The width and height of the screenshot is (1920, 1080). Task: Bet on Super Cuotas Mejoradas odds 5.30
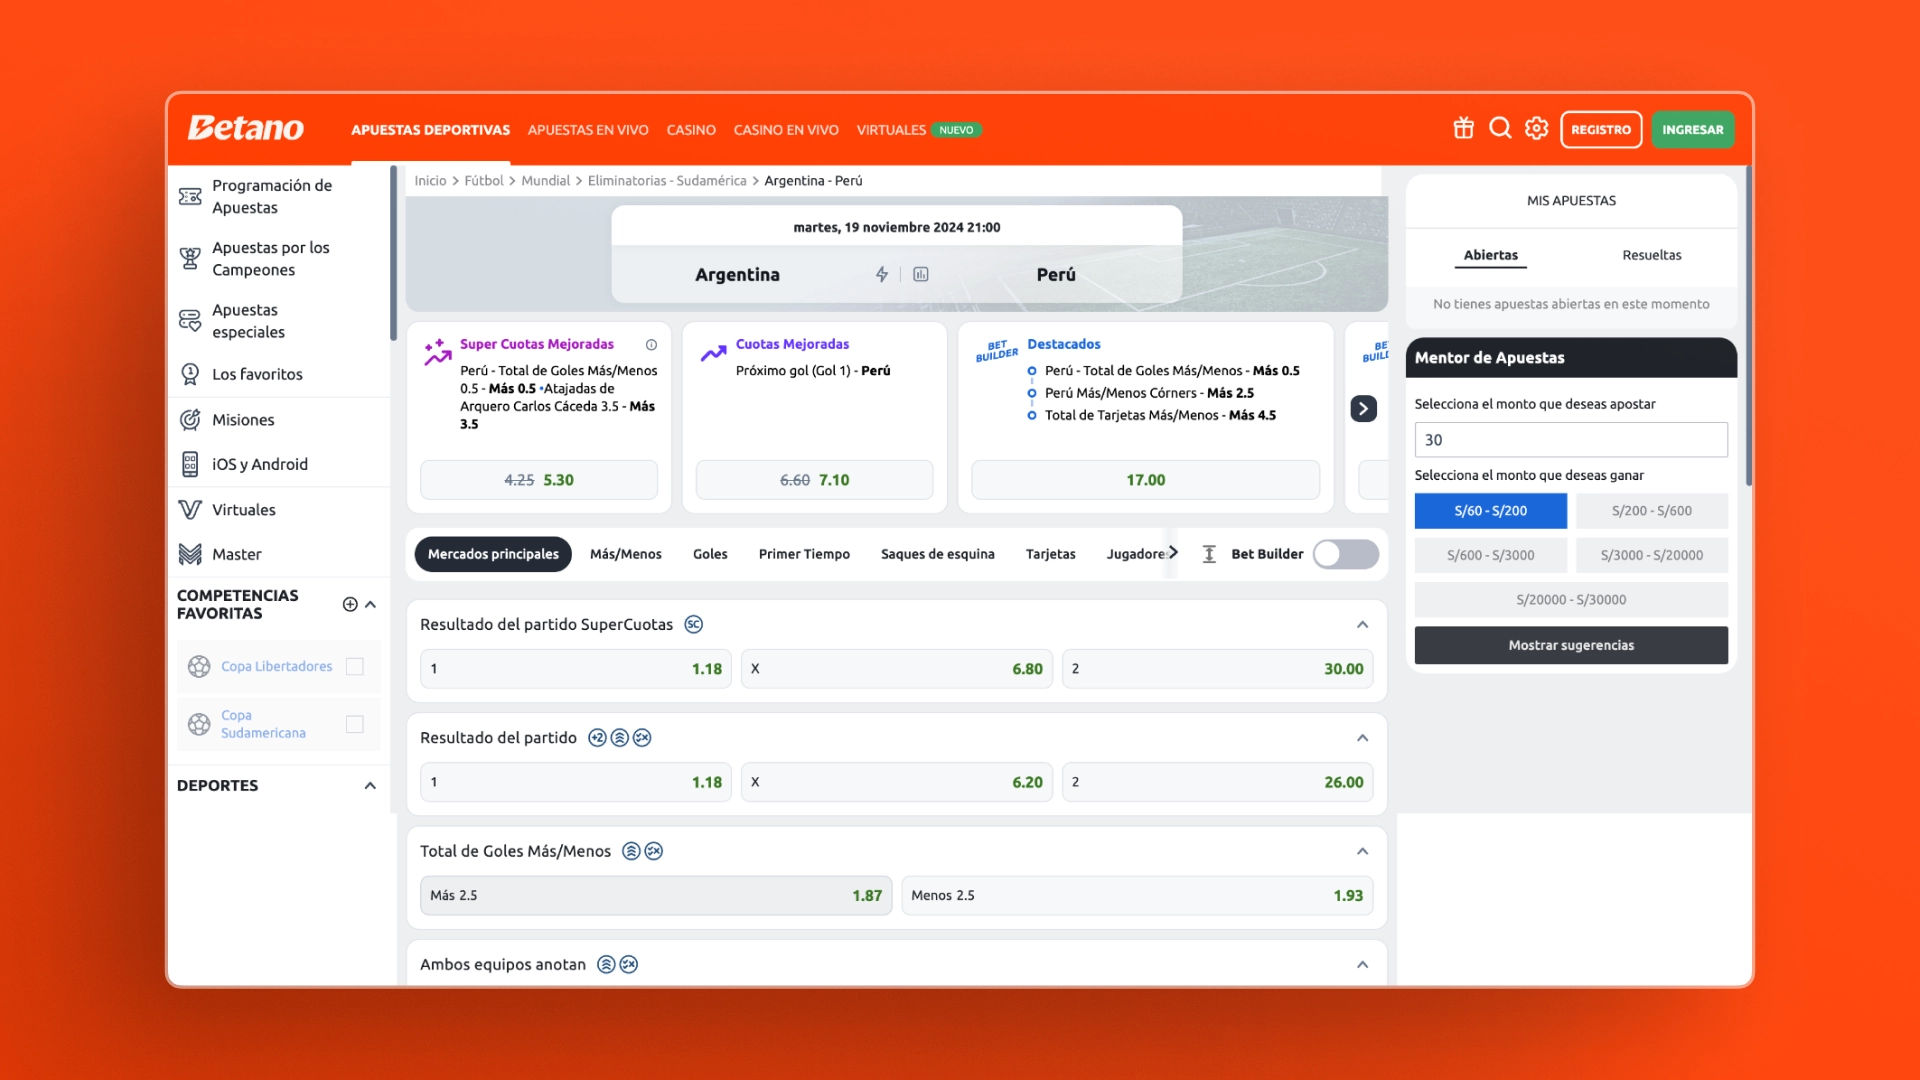[539, 480]
